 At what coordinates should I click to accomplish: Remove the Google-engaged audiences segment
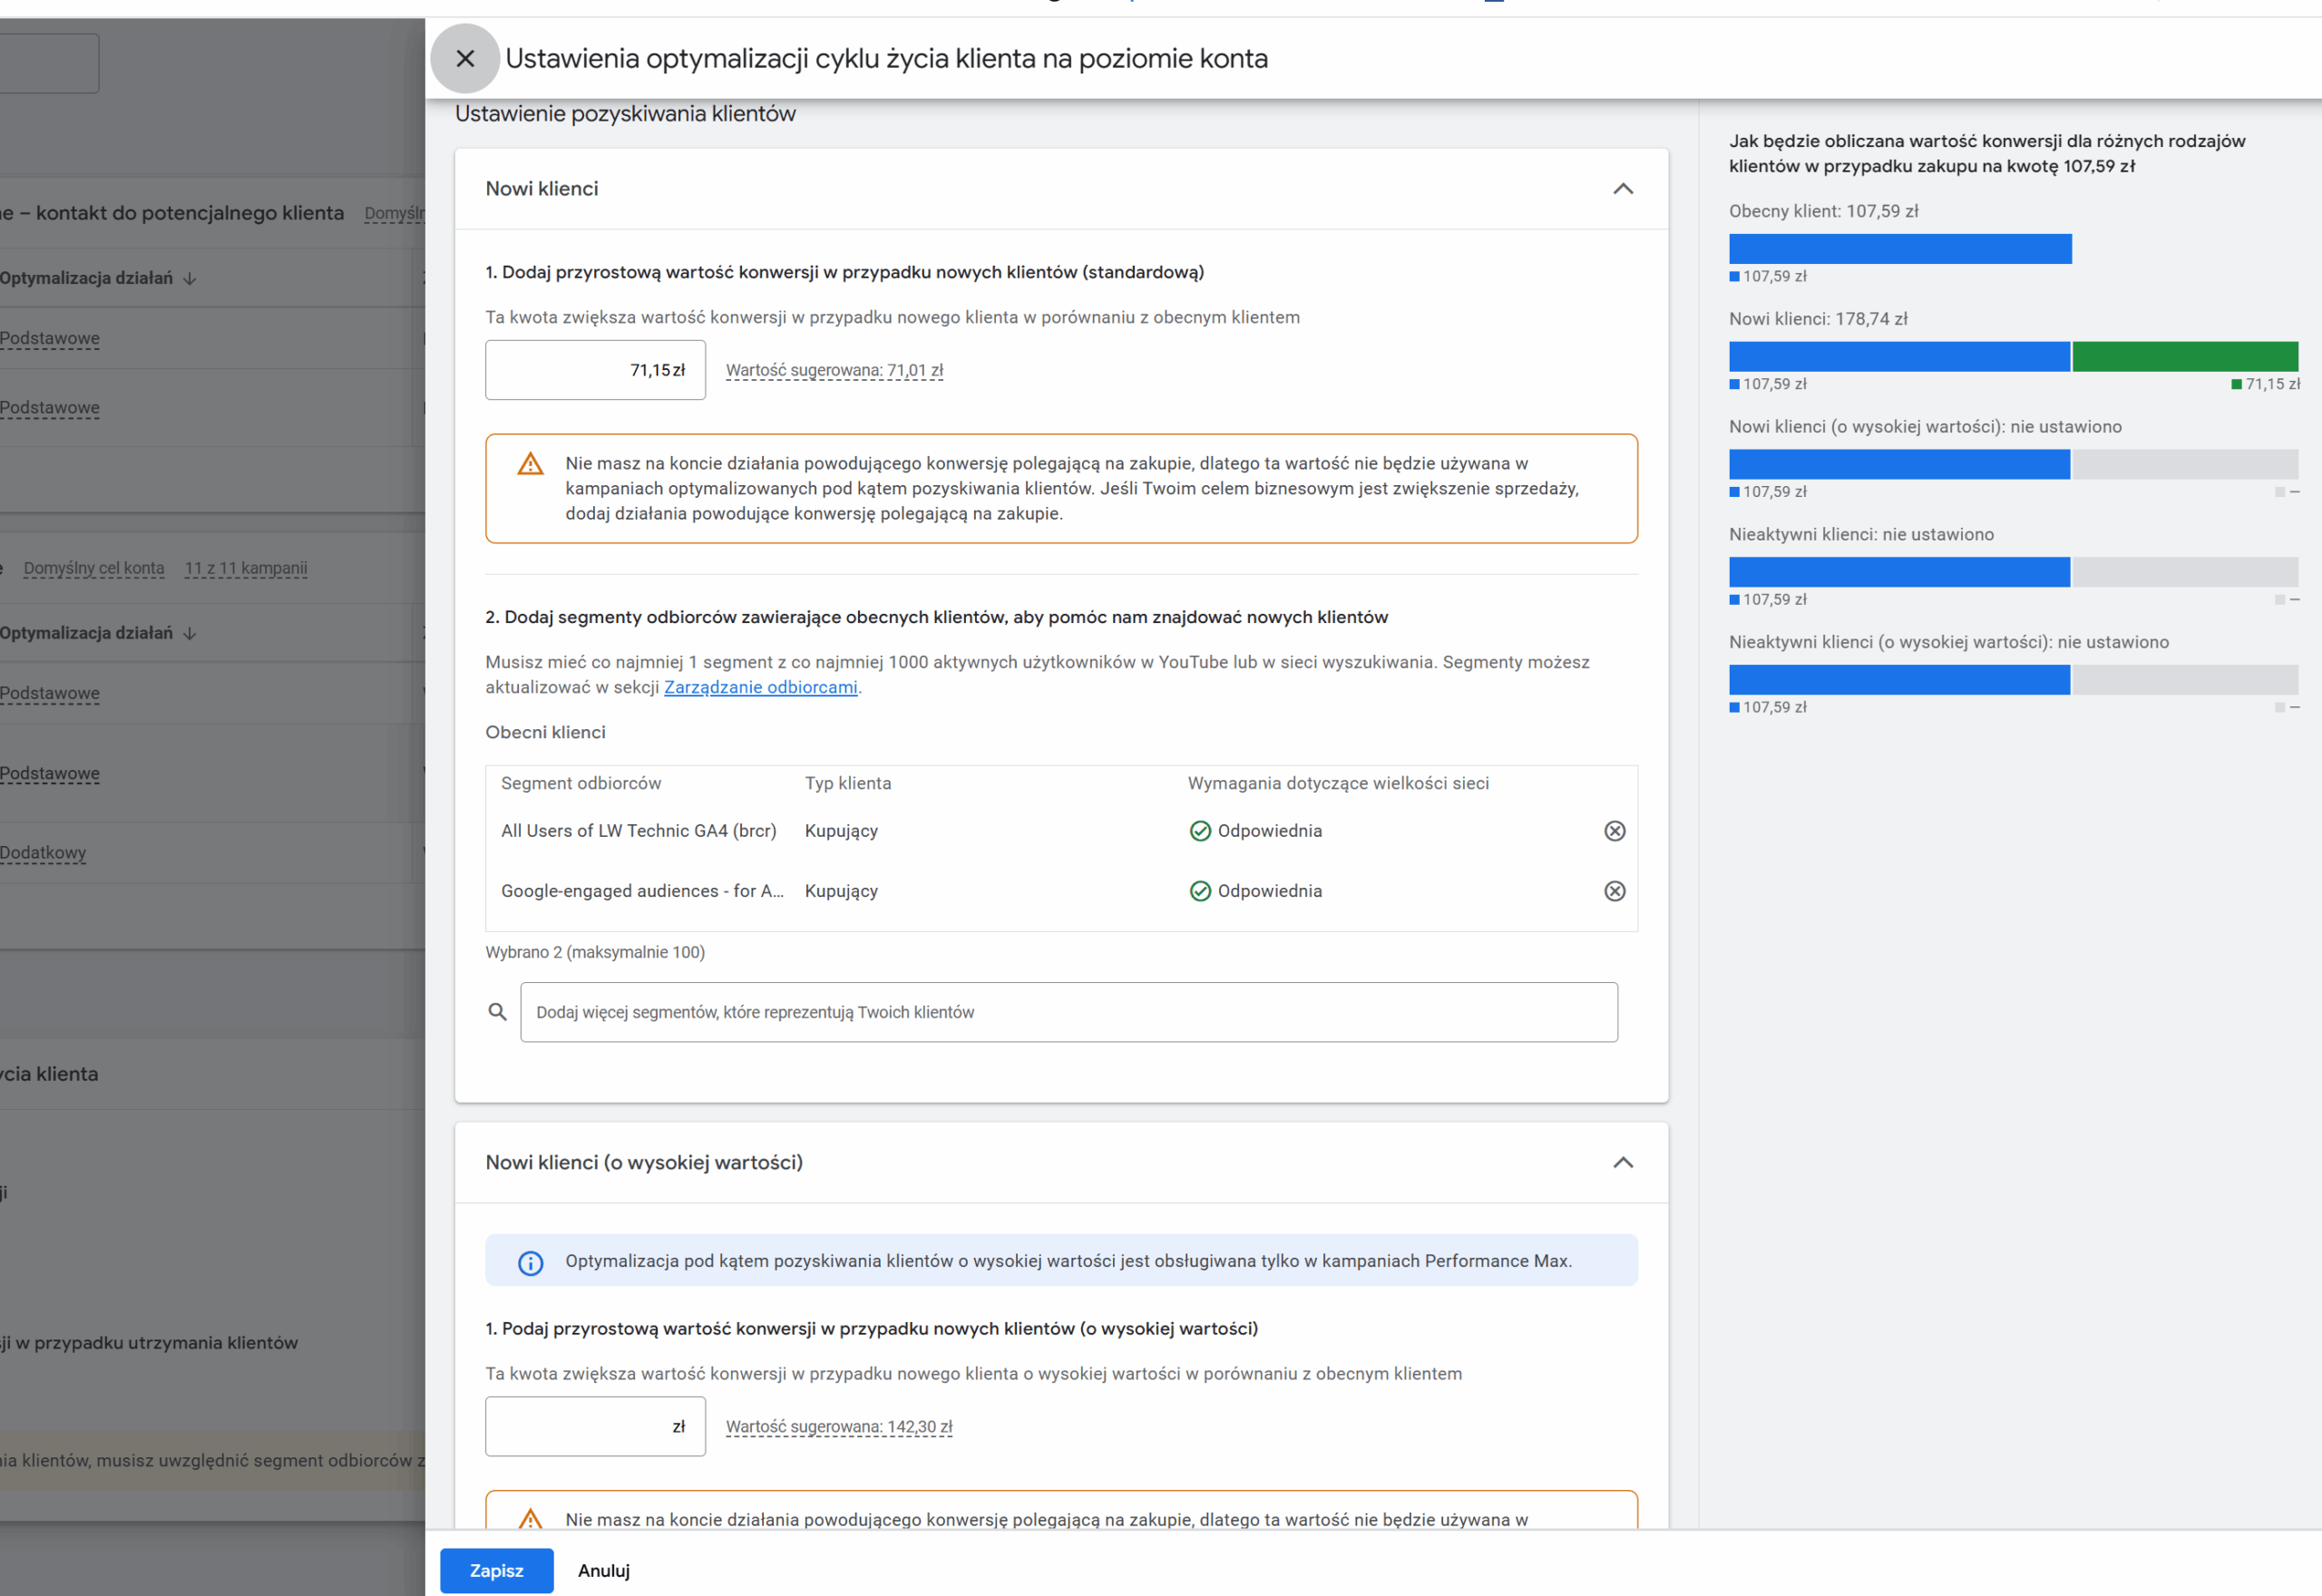[x=1614, y=891]
